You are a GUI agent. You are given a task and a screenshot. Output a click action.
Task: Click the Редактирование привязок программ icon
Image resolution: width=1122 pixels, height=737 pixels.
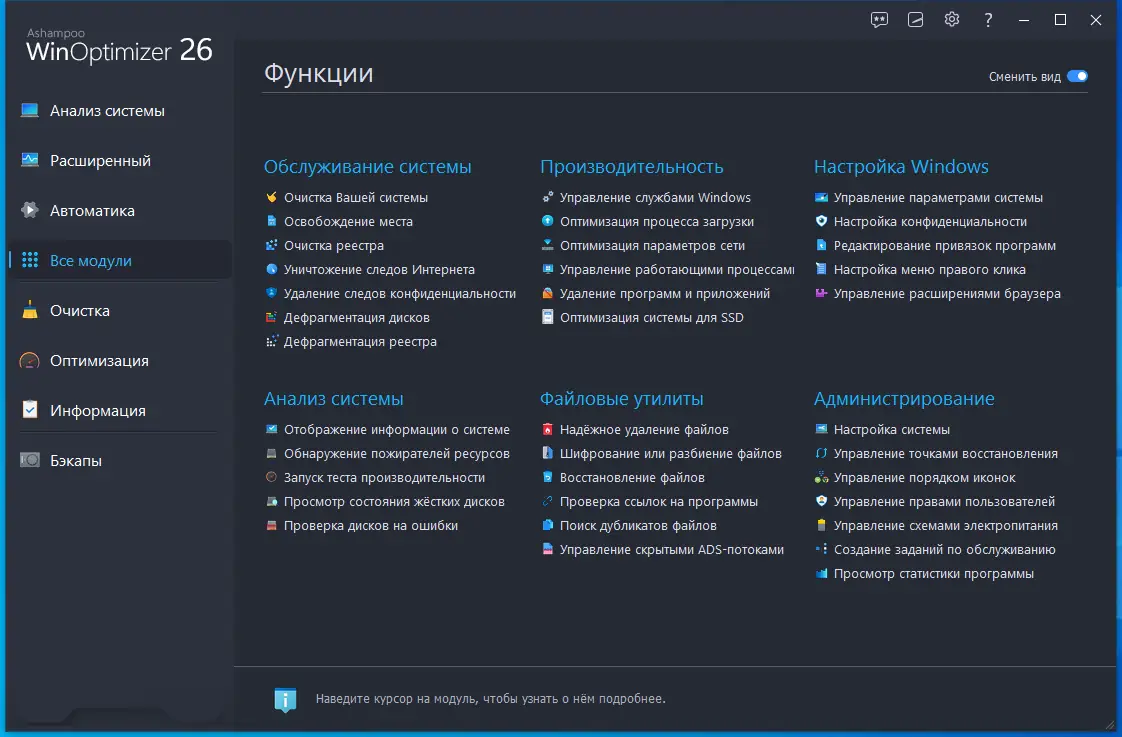pos(821,245)
